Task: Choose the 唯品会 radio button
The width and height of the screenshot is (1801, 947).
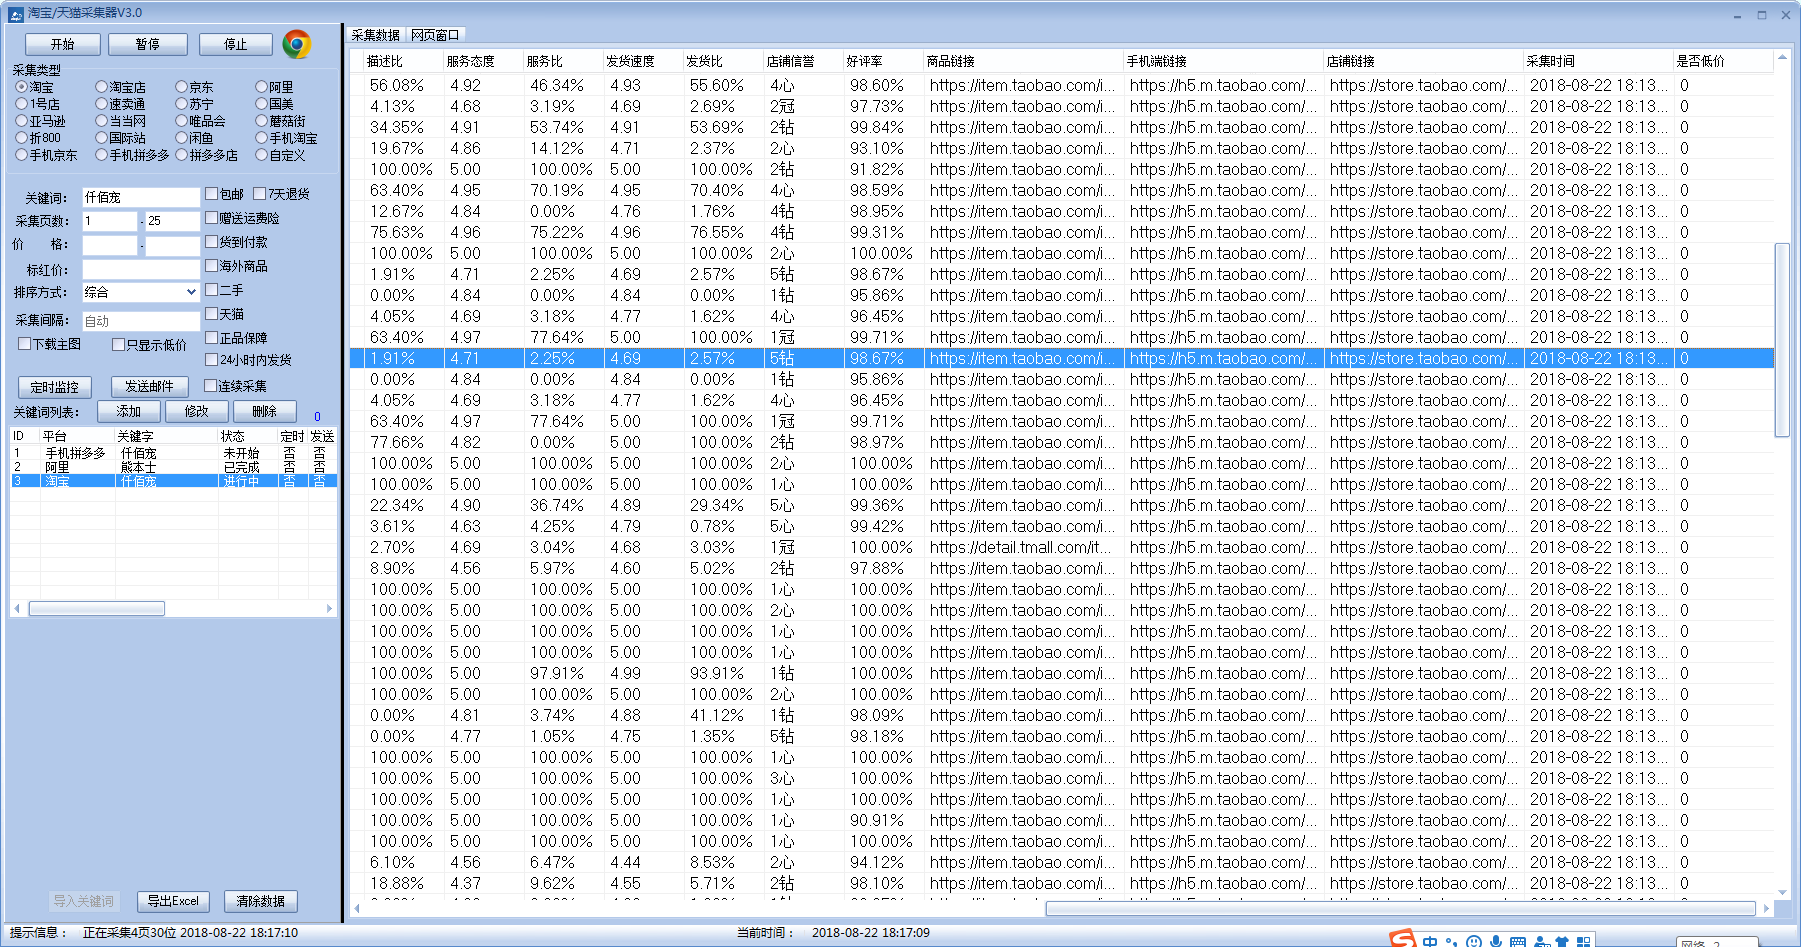Action: pos(200,121)
